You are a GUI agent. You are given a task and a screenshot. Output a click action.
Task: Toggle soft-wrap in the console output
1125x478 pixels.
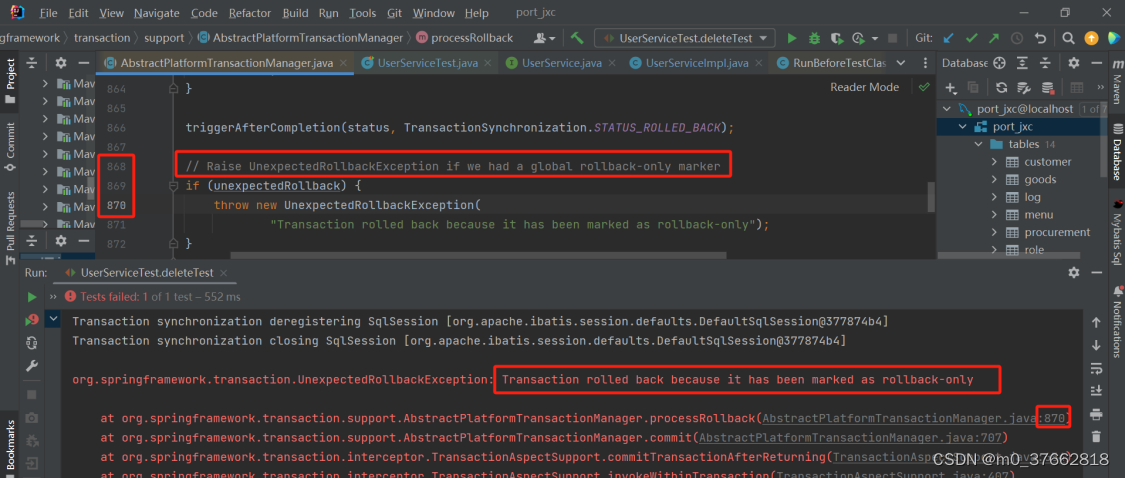1096,367
